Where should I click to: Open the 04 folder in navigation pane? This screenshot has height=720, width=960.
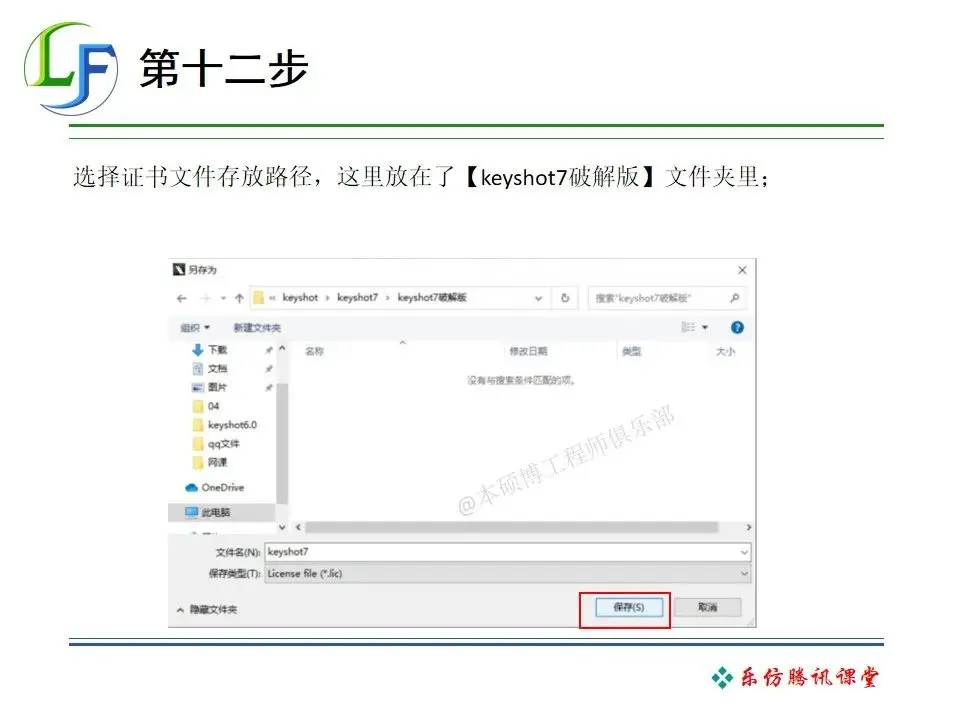click(206, 406)
